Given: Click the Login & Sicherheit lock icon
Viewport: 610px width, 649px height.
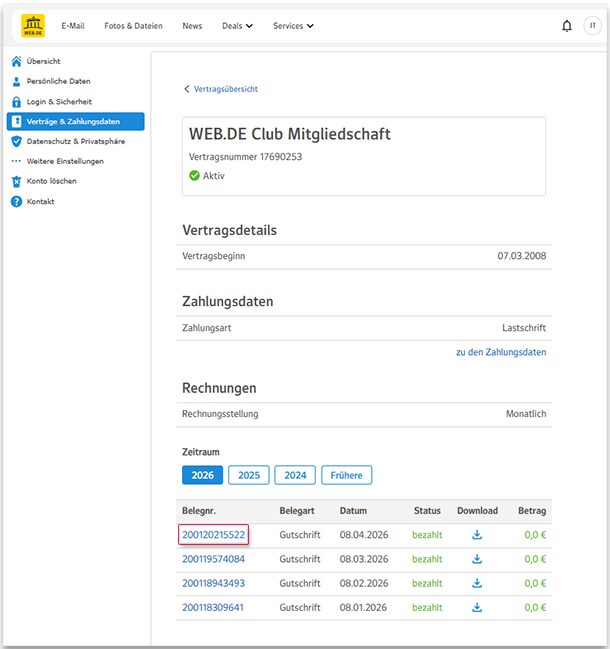Looking at the screenshot, I should tap(16, 102).
